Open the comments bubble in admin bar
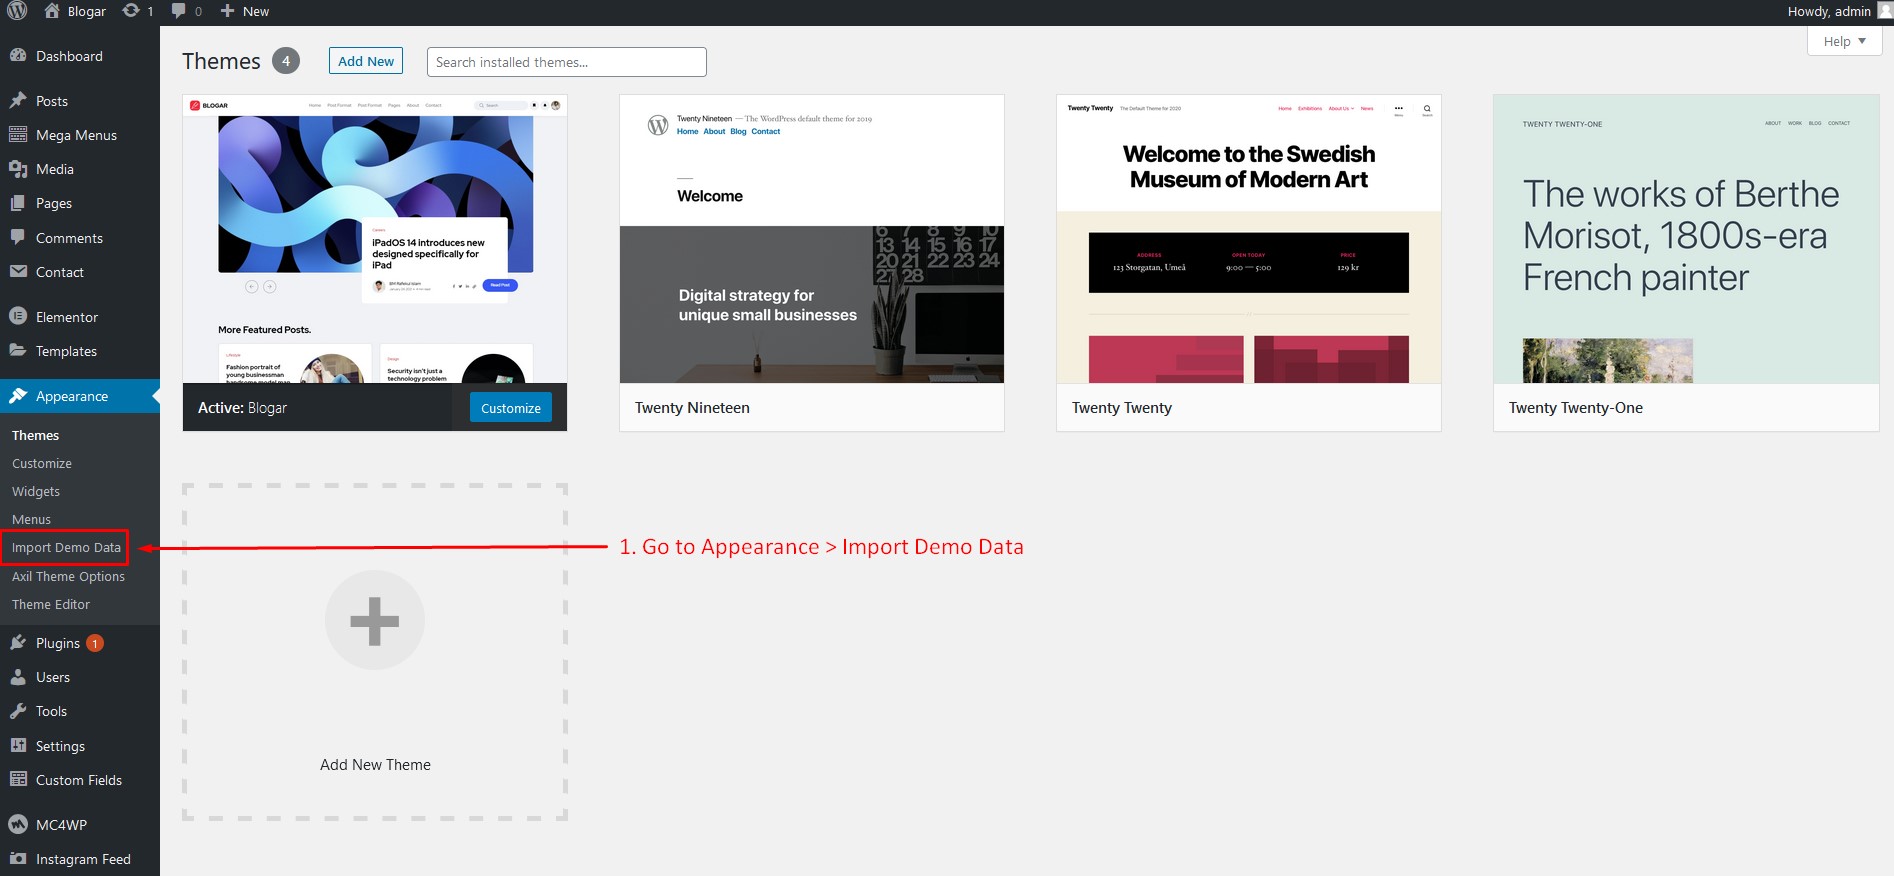 click(178, 11)
